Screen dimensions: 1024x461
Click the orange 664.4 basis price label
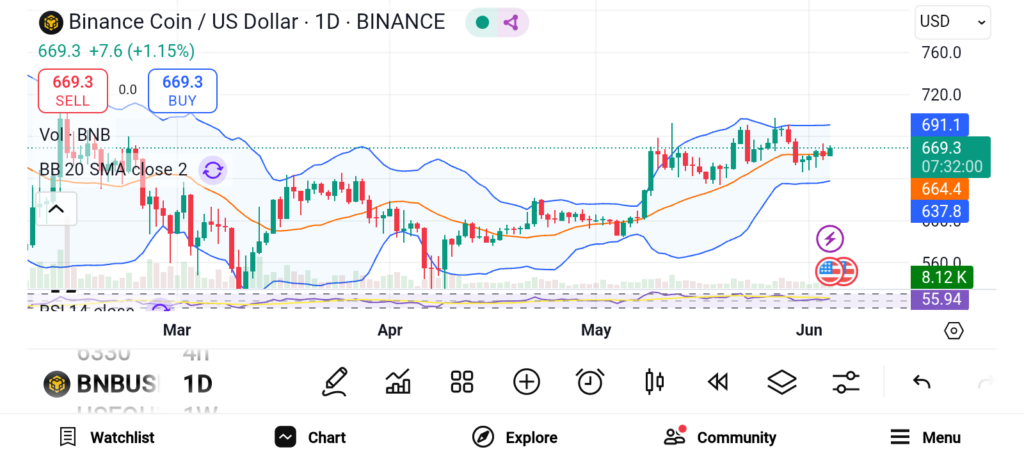coord(940,189)
